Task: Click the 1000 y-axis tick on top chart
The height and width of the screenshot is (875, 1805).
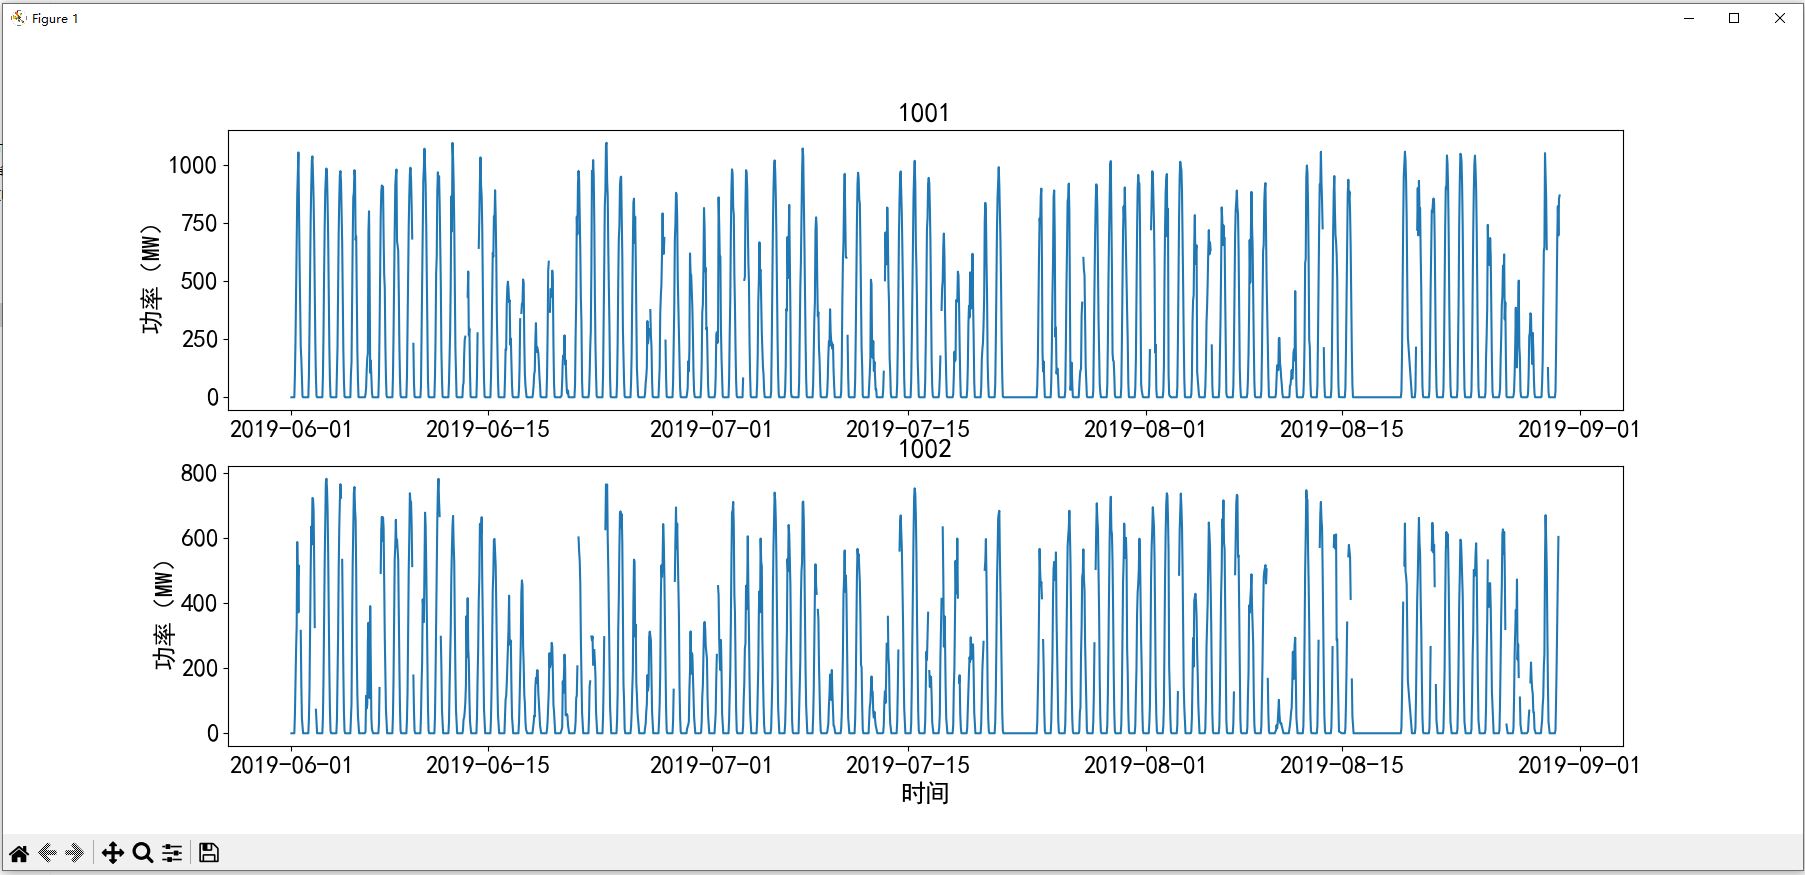Action: tap(193, 165)
